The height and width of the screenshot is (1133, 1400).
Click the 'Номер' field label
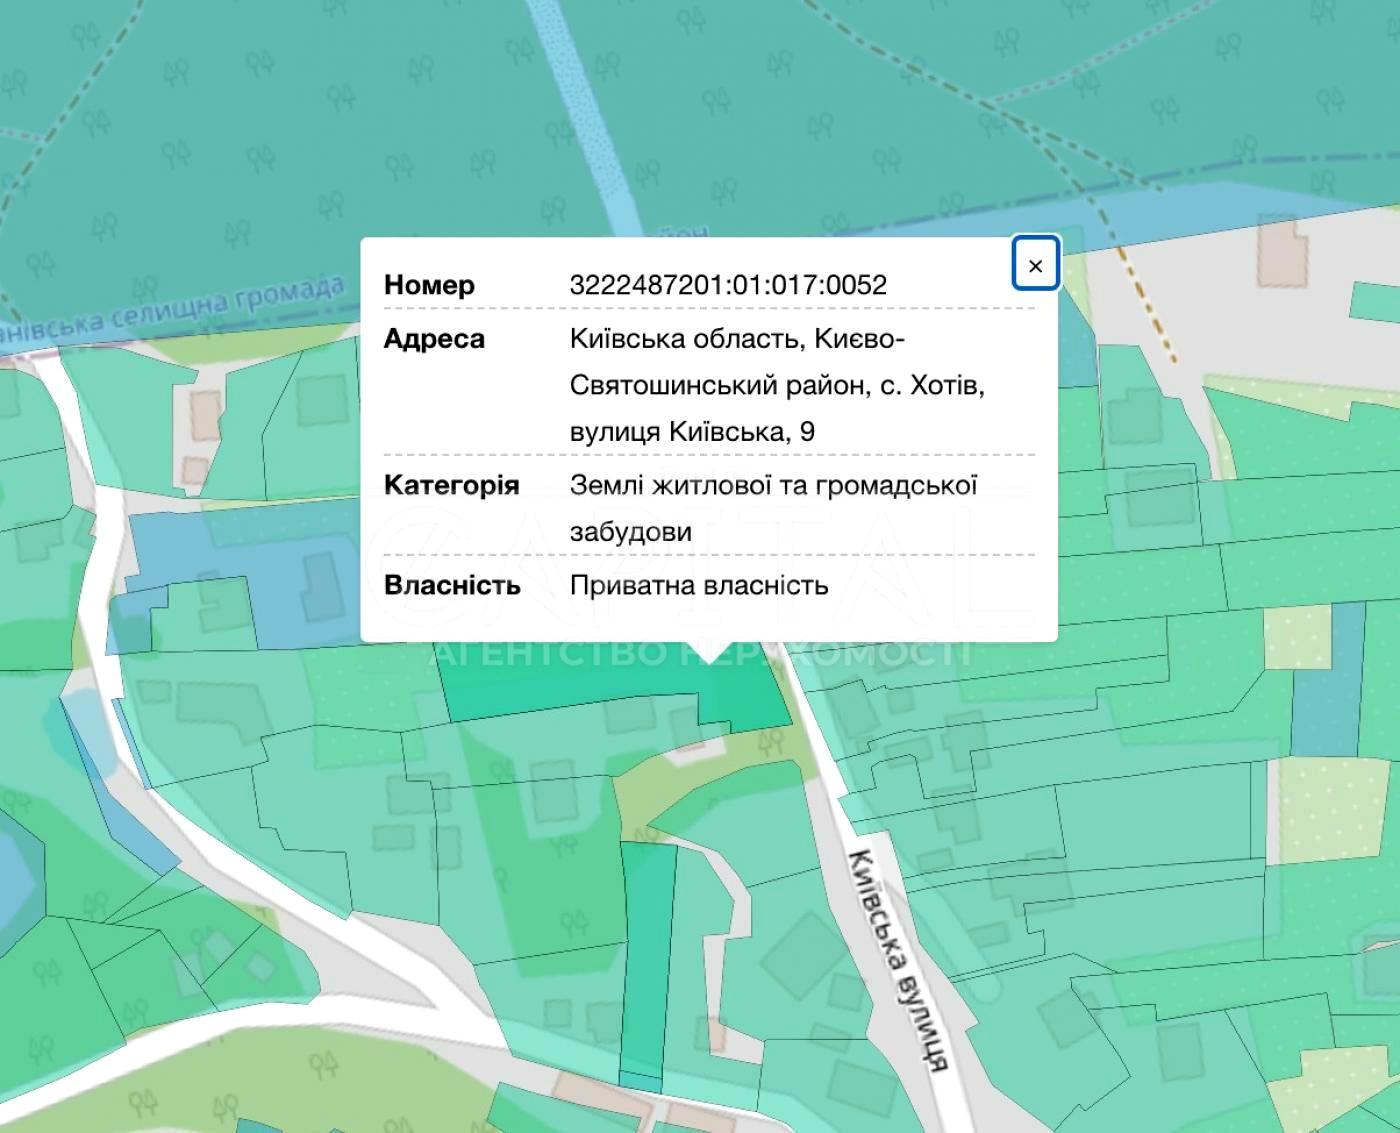tap(429, 285)
